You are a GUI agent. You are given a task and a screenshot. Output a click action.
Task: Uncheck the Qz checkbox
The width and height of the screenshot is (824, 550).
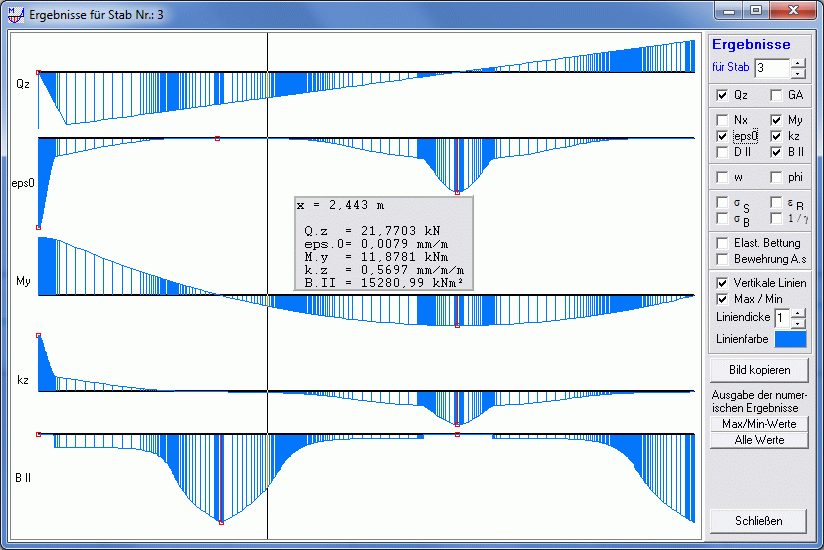click(x=723, y=95)
